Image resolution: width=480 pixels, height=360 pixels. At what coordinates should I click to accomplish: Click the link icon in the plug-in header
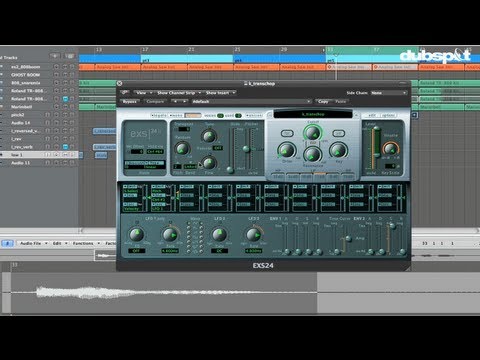(125, 92)
